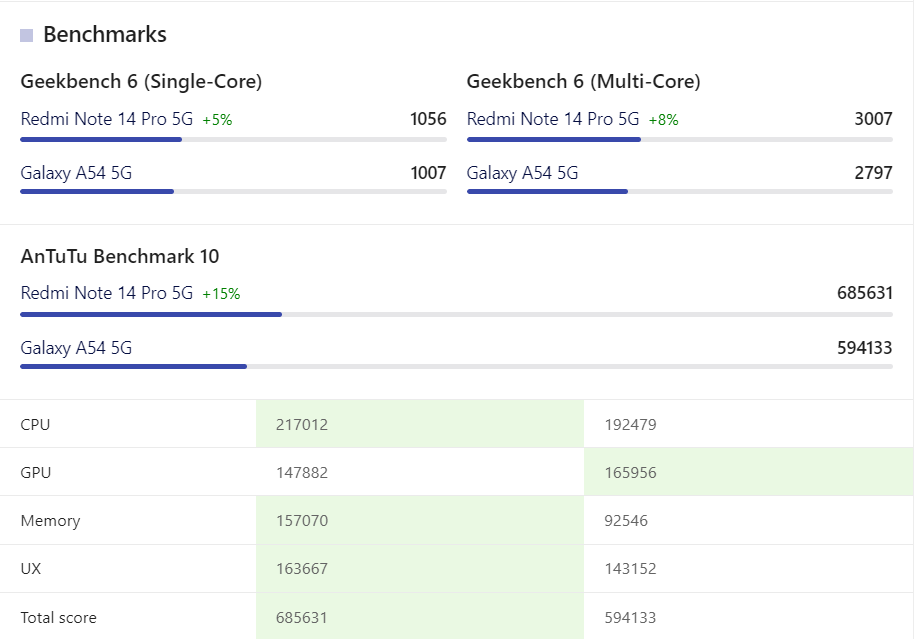
Task: Open Redmi Note 14 Pro 5G link under AnTuTu Benchmark
Action: point(107,293)
